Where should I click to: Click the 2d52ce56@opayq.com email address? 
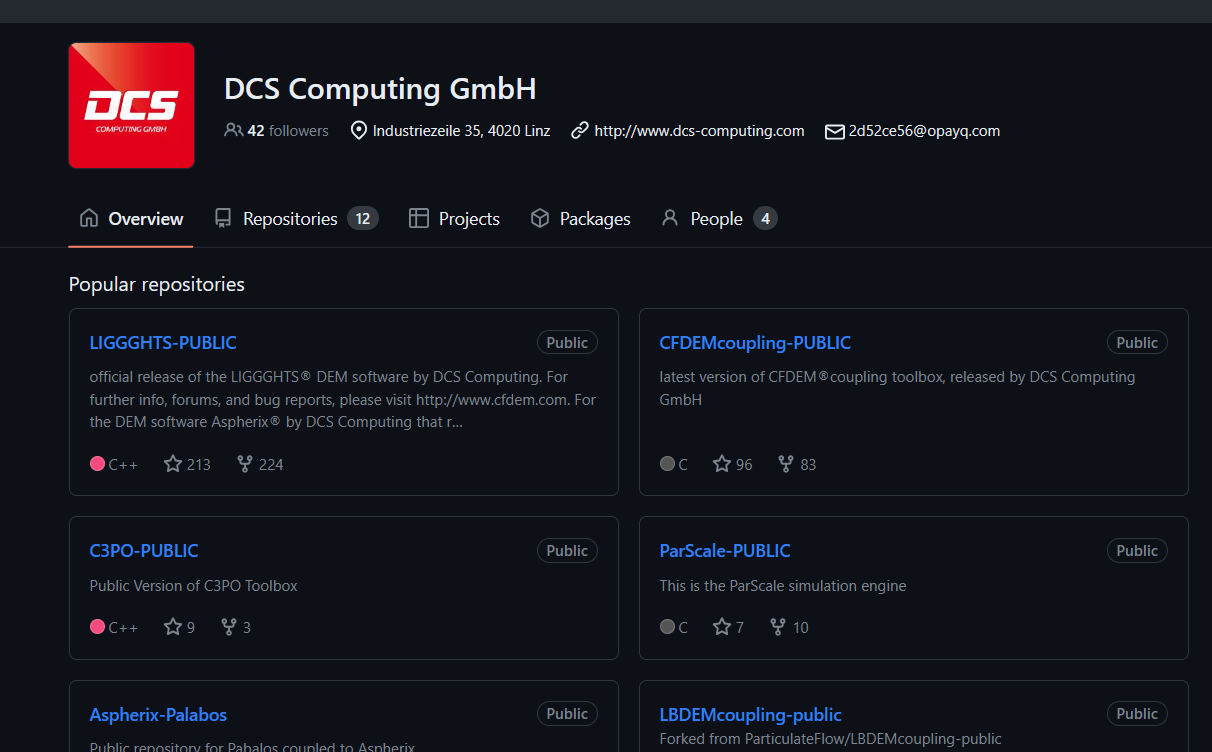[x=924, y=131]
